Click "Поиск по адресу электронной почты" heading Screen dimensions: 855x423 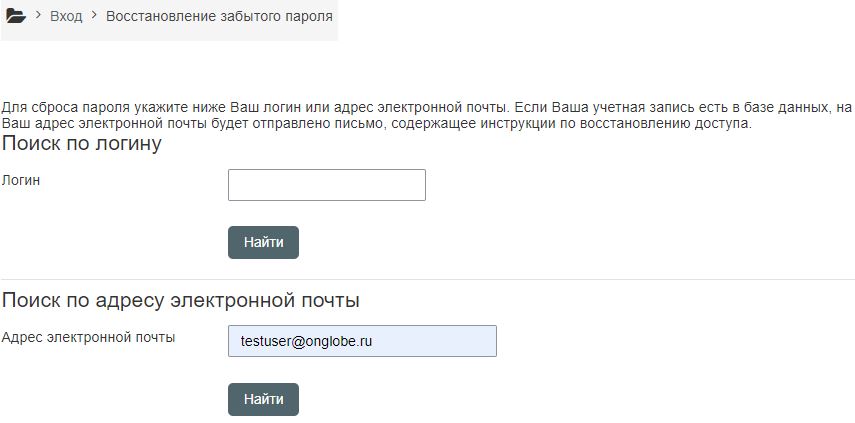point(180,301)
